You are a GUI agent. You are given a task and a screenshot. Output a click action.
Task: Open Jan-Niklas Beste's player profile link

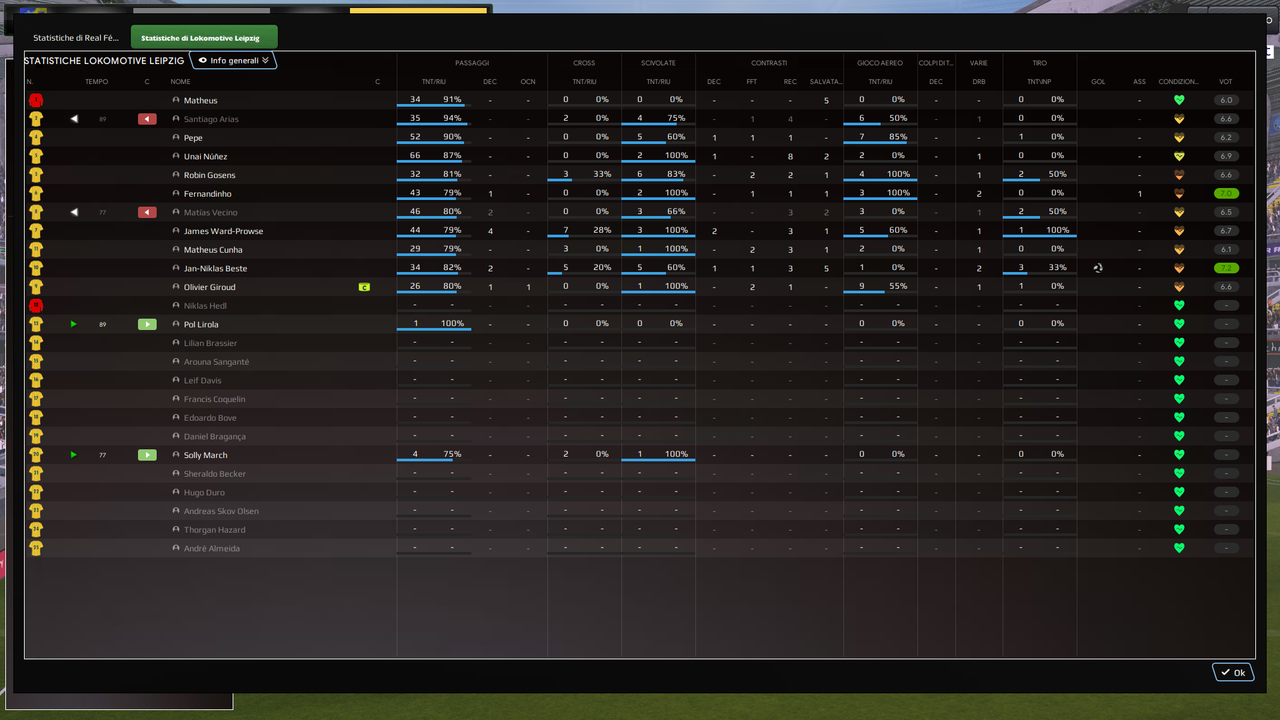pos(215,268)
